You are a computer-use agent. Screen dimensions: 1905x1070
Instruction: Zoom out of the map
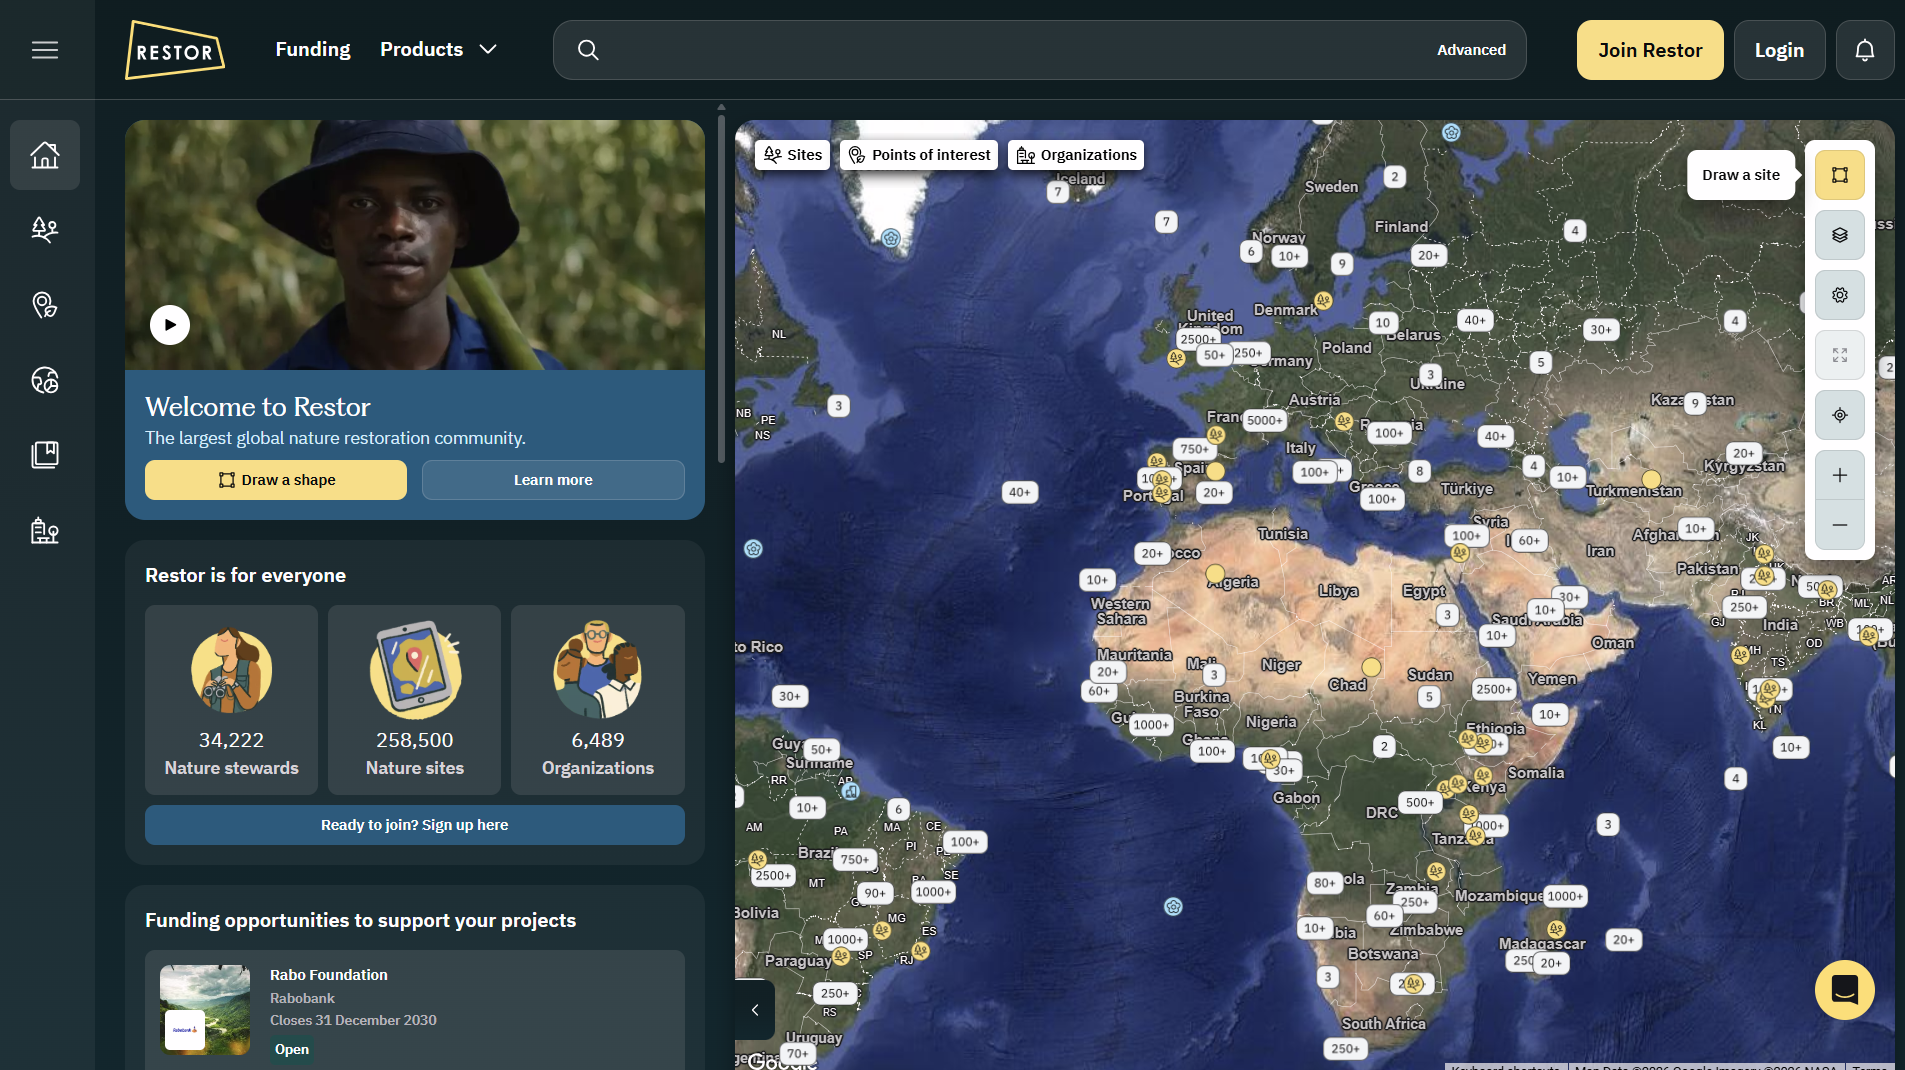(1839, 525)
